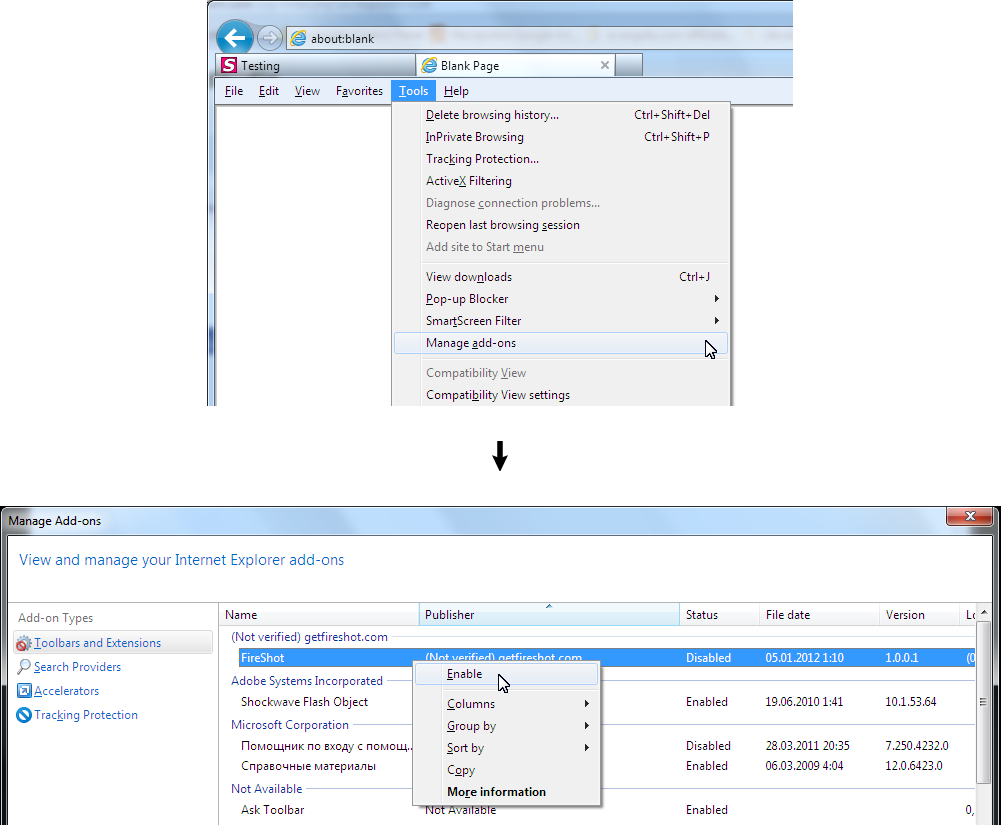Click the add-on list vertical scrollbar thumb

click(x=984, y=701)
